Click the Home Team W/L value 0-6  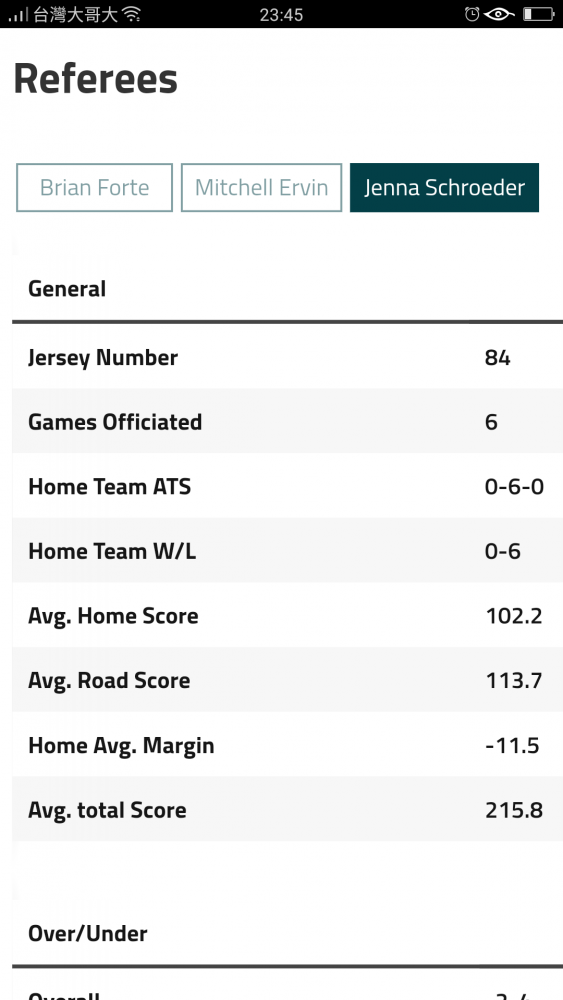click(x=502, y=551)
